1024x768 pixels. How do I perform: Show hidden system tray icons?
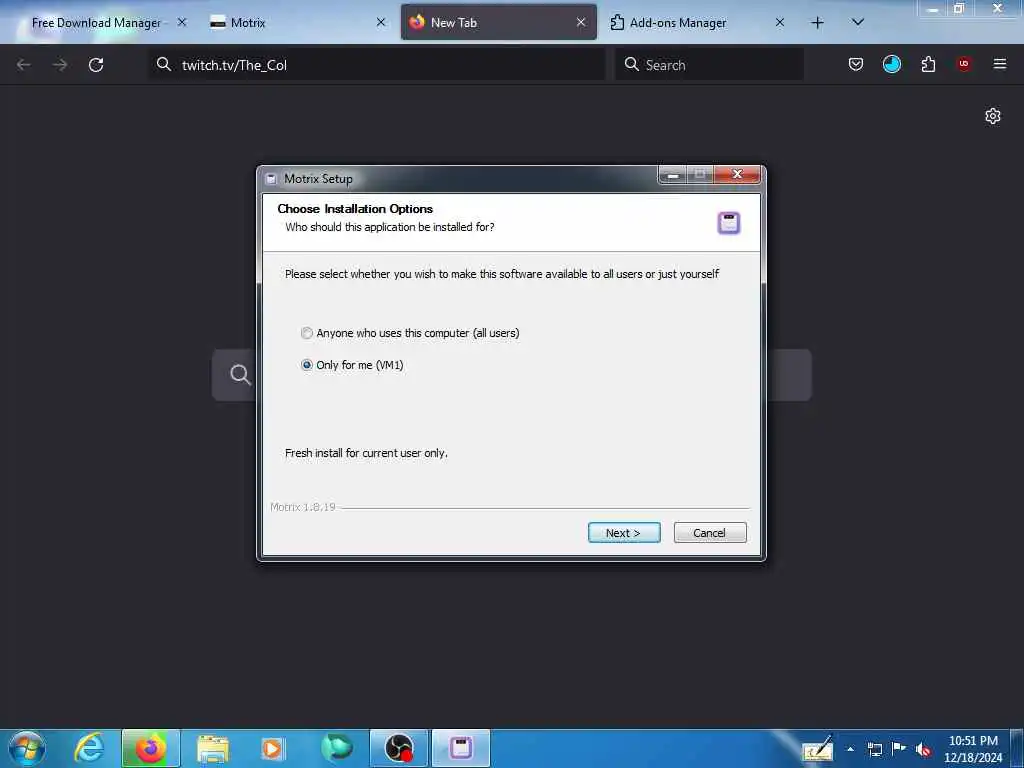coord(850,749)
